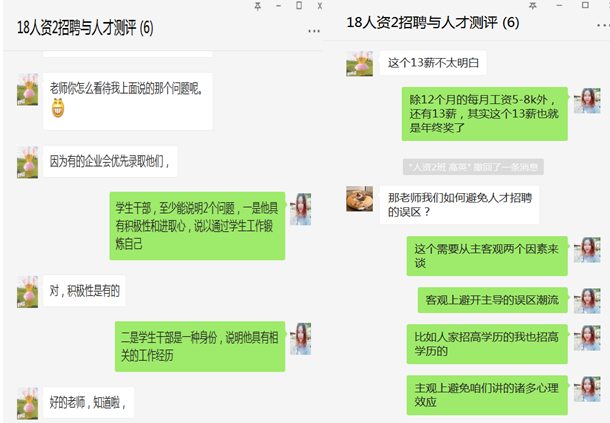Select the '这个13薪不太明白' message bubble

coord(433,63)
